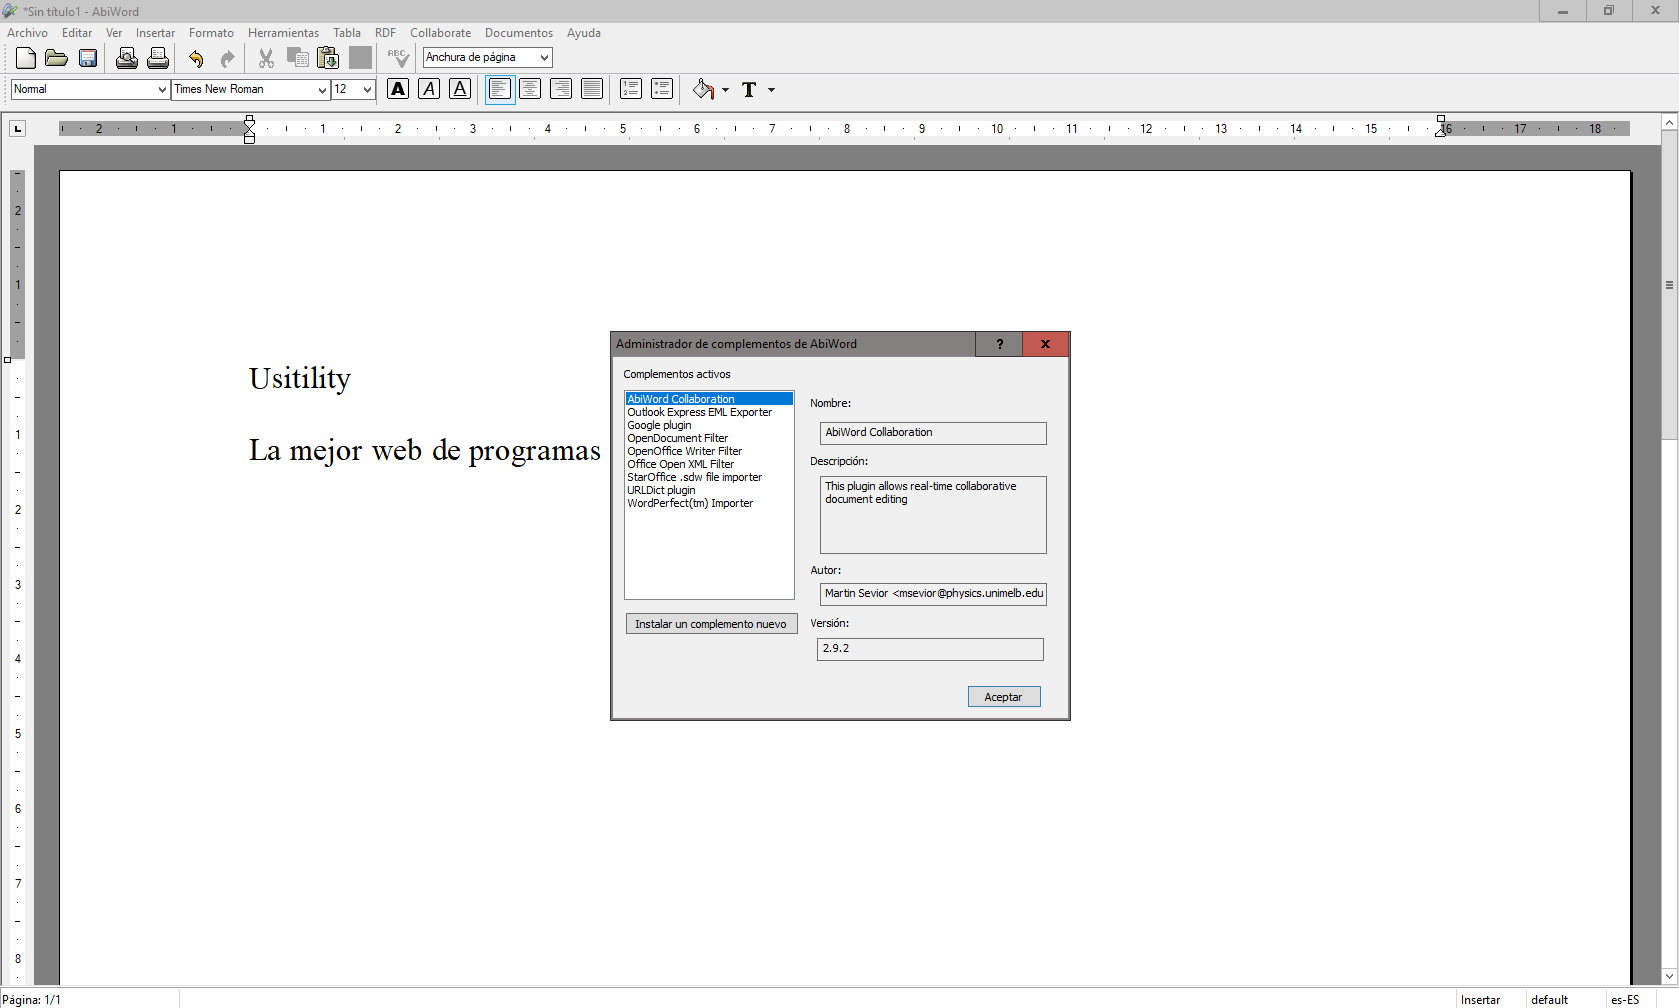Expand the Normal paragraph style dropdown
The image size is (1679, 1008).
point(162,90)
